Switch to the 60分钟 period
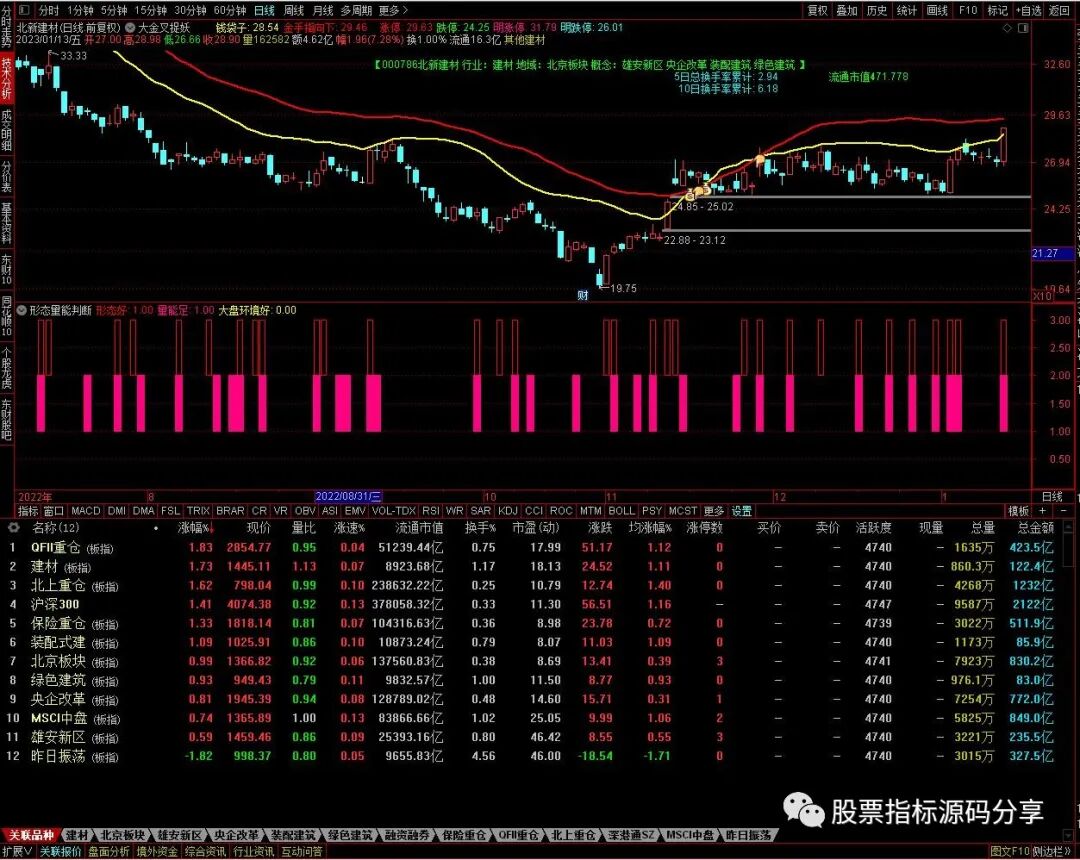This screenshot has height=860, width=1080. coord(230,10)
